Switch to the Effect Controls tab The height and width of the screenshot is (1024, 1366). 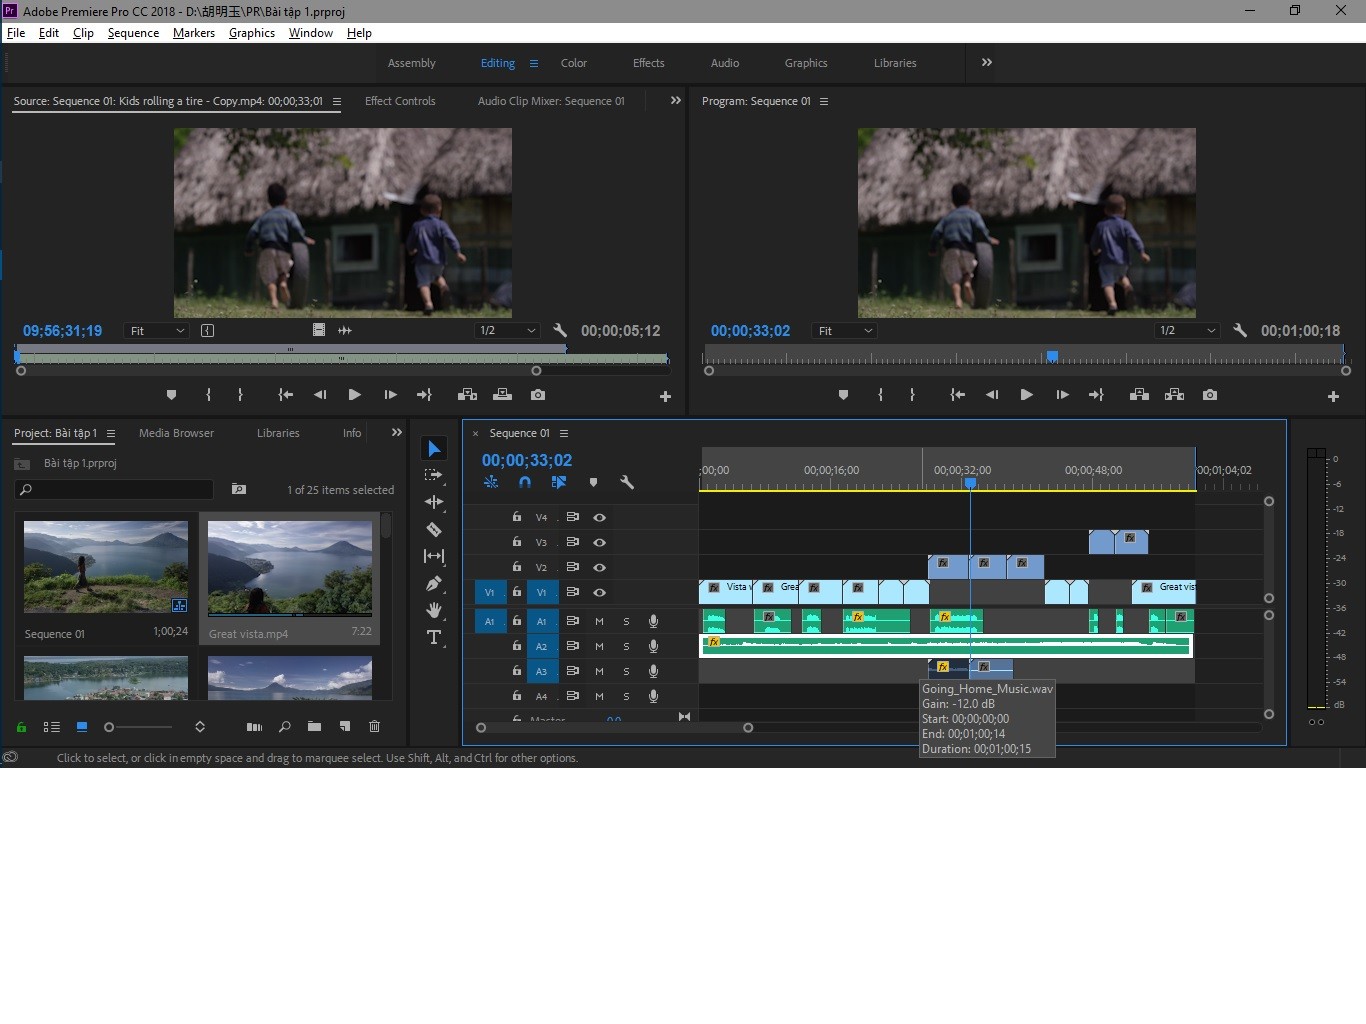coord(400,101)
